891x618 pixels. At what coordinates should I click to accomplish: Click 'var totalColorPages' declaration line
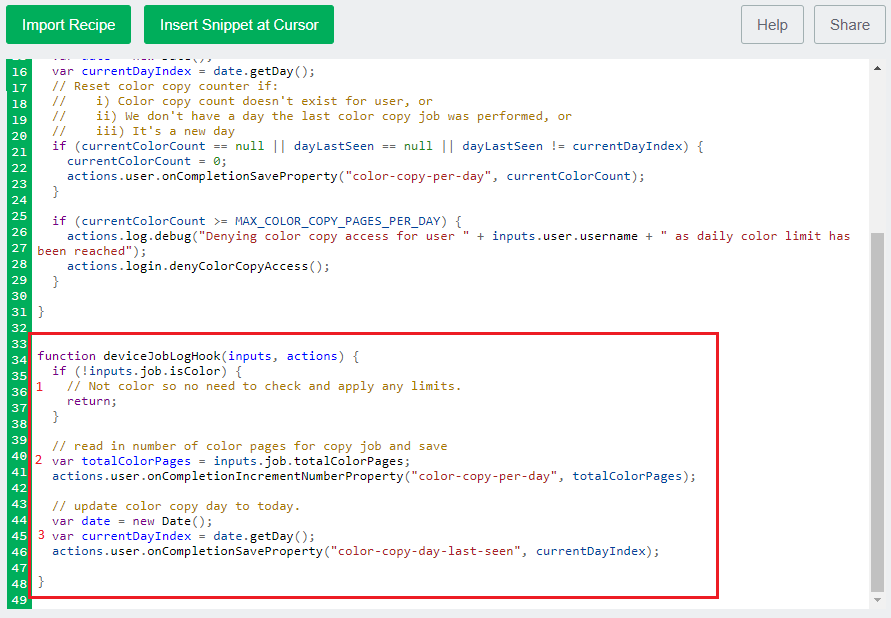click(x=231, y=461)
